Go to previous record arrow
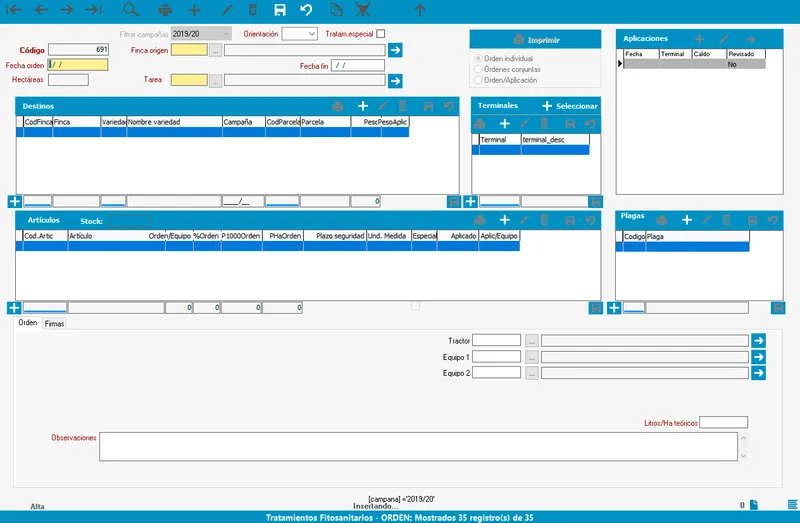Screen dimensions: 800x523 pos(41,10)
